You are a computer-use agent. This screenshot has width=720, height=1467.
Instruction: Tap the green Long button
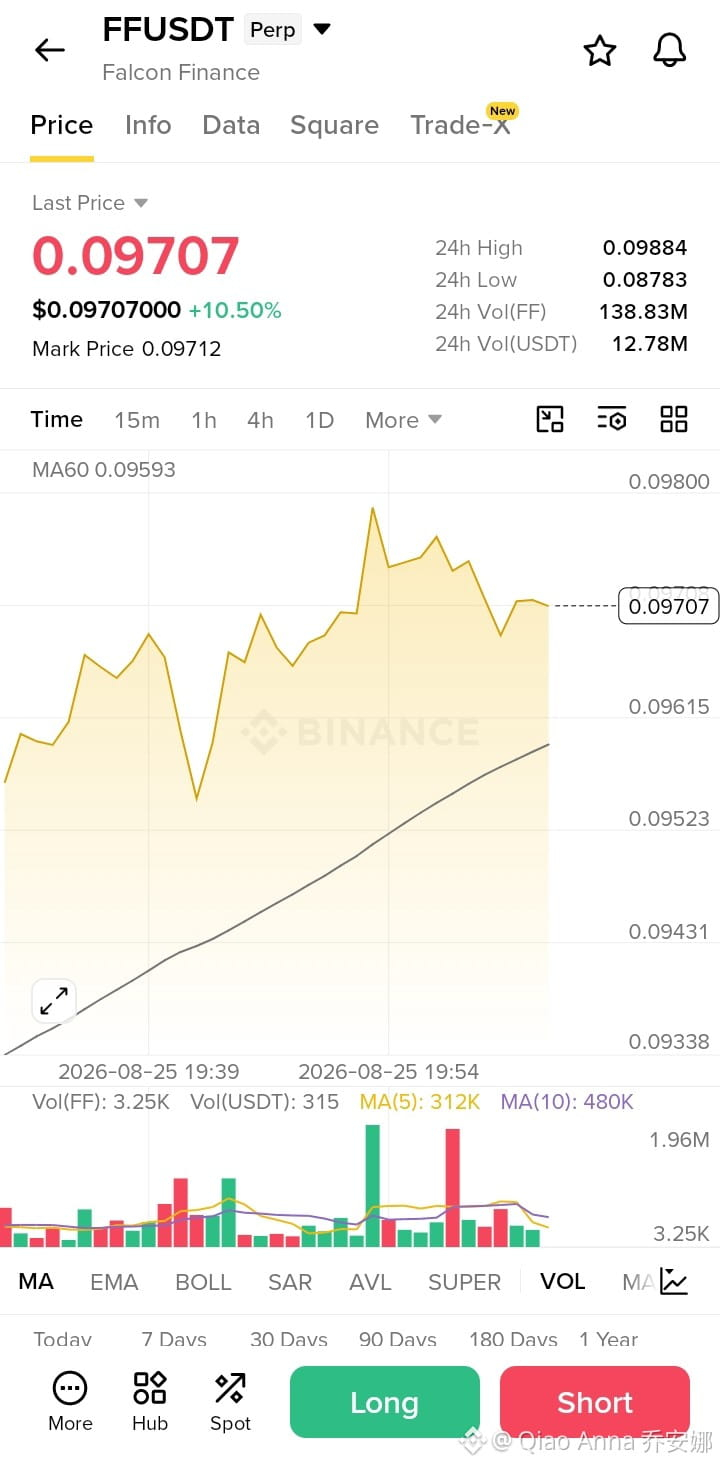385,1402
